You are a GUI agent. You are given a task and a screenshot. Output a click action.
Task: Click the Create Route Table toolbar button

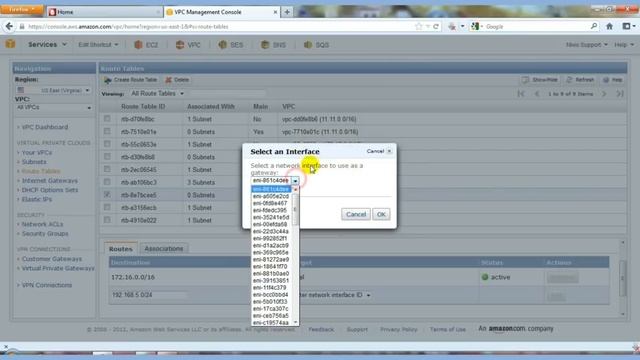(x=130, y=80)
